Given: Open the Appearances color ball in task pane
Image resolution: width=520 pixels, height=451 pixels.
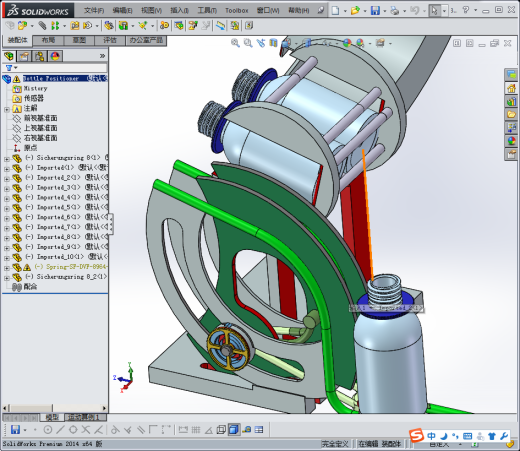Looking at the screenshot, I should pos(511,141).
